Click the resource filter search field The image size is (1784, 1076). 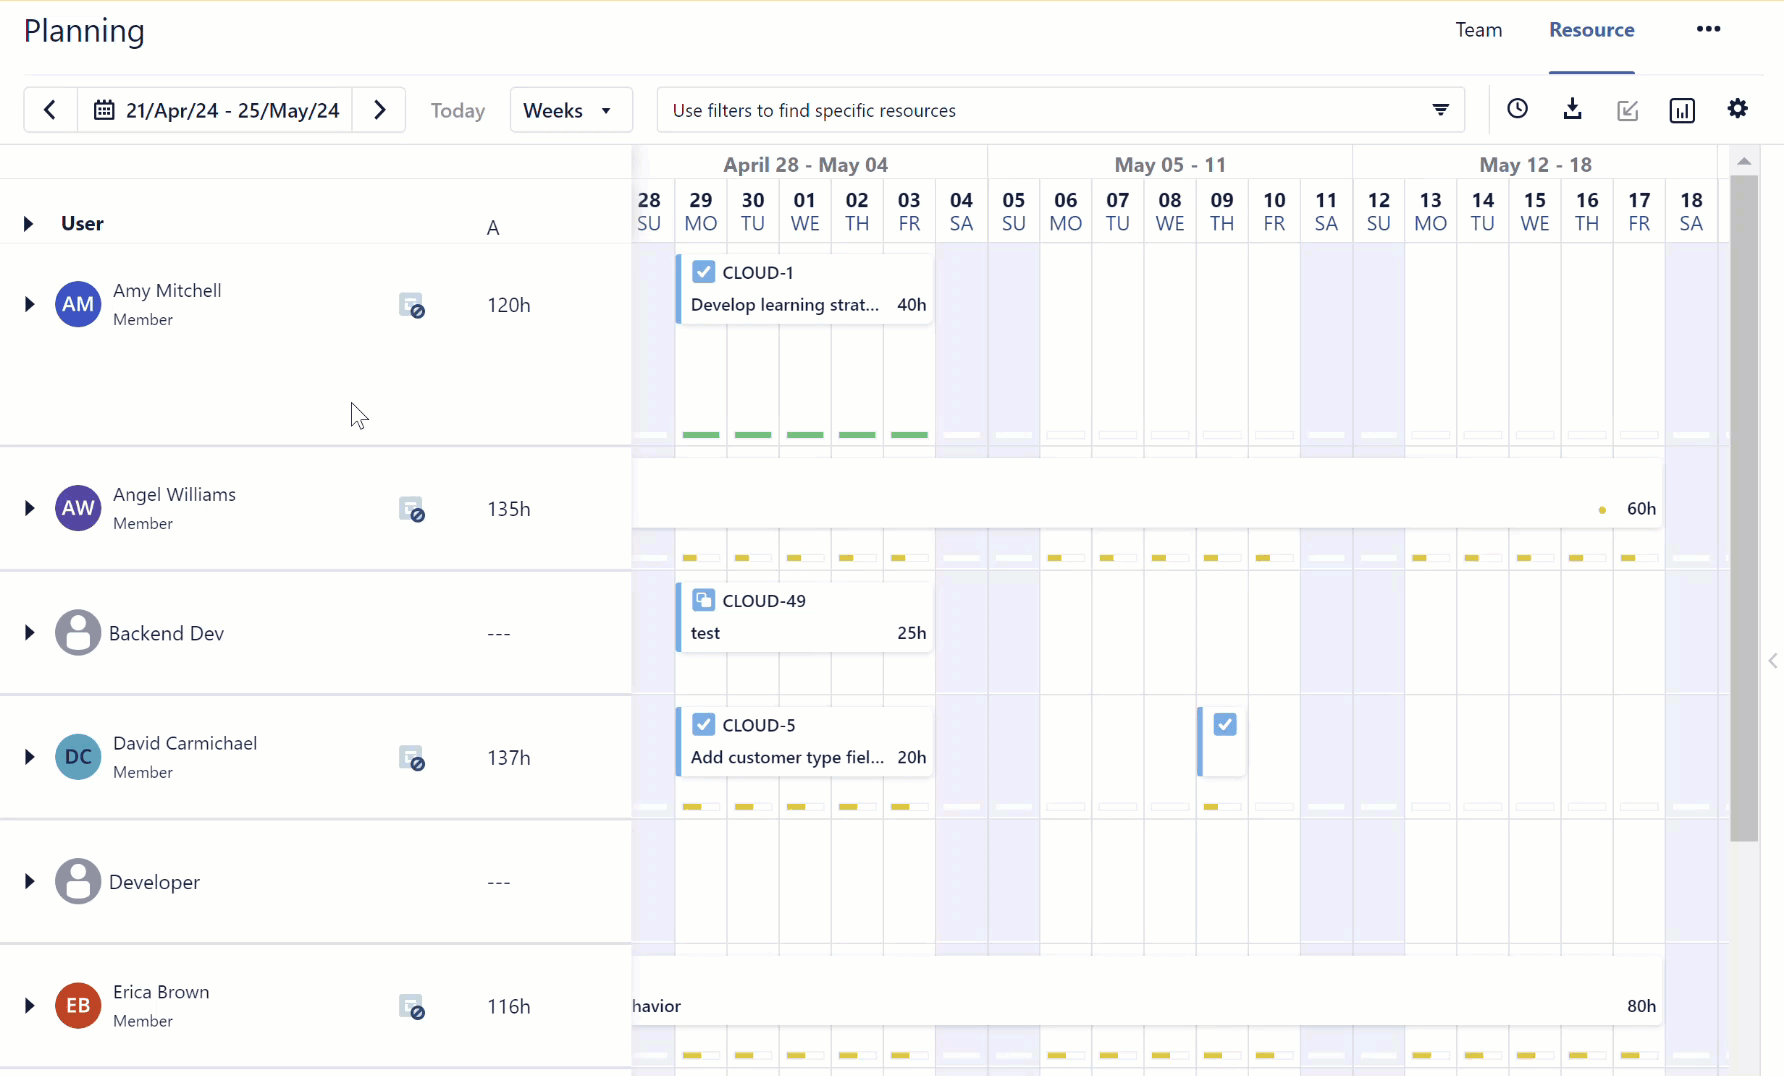pyautogui.click(x=1000, y=110)
